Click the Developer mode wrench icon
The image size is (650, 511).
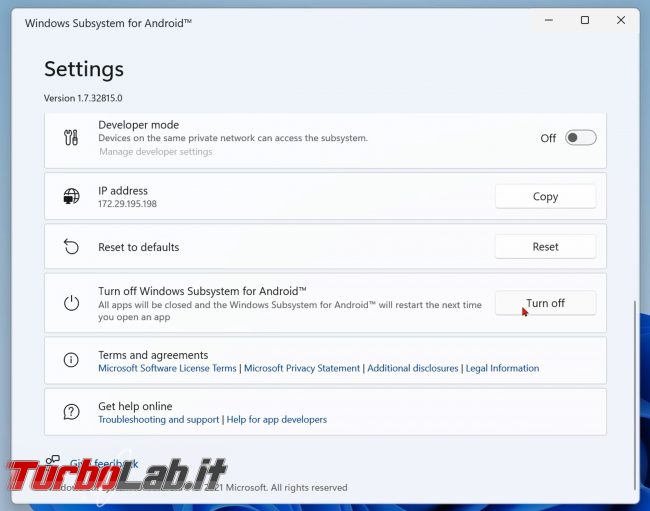coord(71,138)
